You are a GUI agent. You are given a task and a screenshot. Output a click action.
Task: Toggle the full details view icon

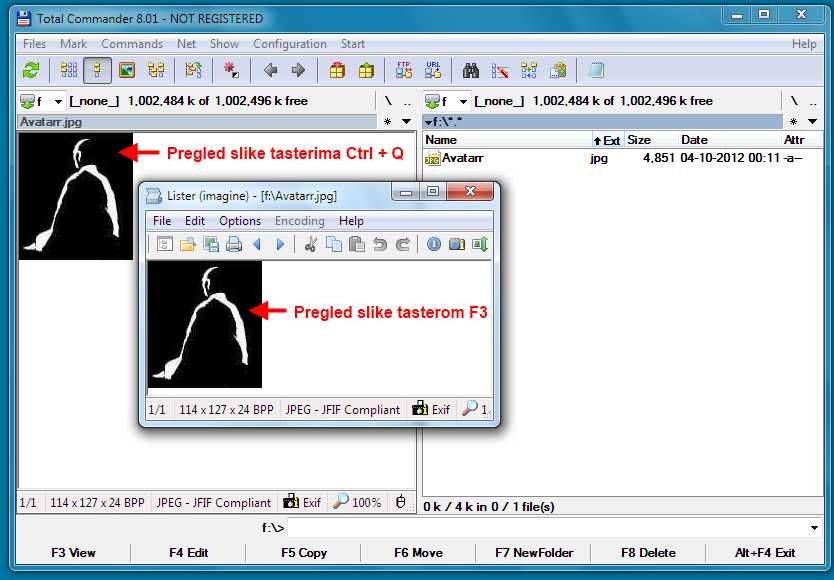[x=97, y=70]
